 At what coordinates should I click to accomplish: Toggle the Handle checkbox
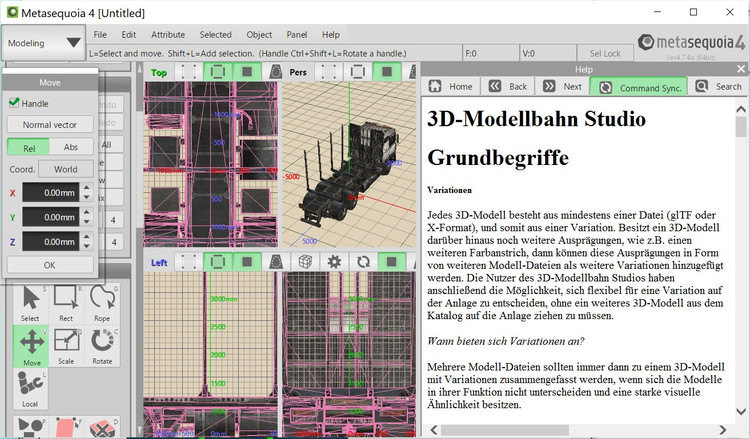[x=14, y=103]
